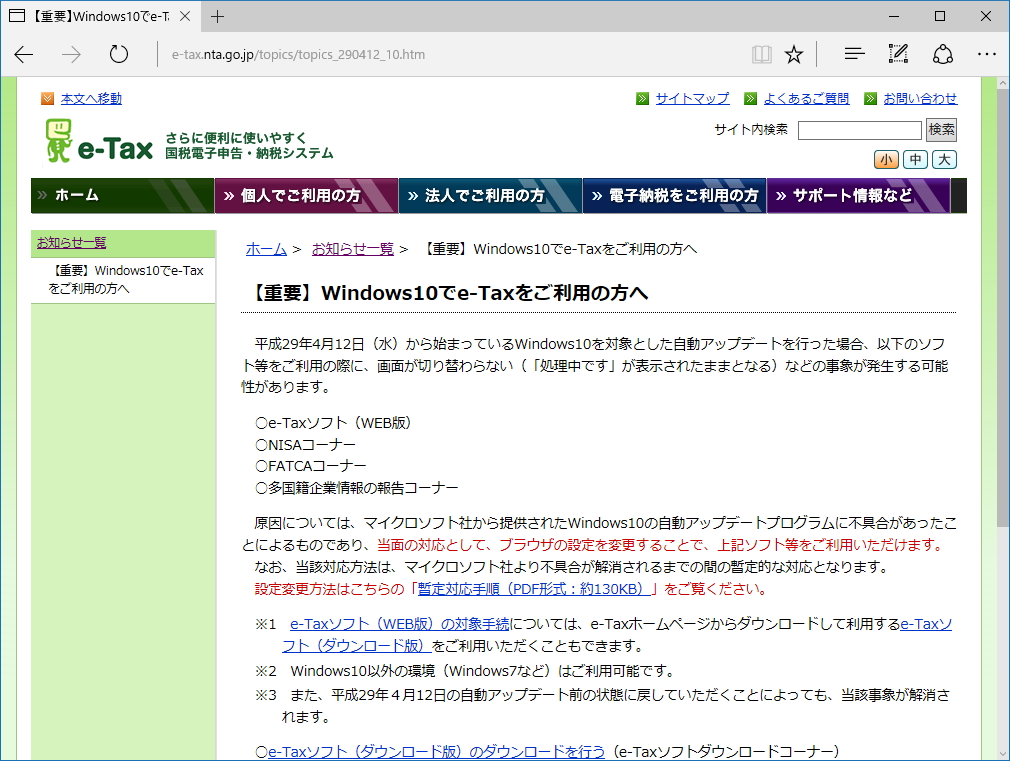Screen dimensions: 1010x761
Task: Start a Web Note annotation
Action: (897, 54)
